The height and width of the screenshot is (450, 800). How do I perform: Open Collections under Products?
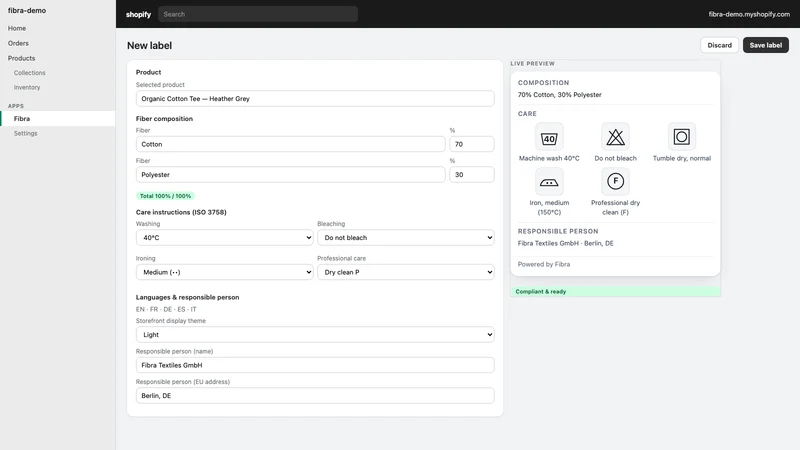coord(30,73)
